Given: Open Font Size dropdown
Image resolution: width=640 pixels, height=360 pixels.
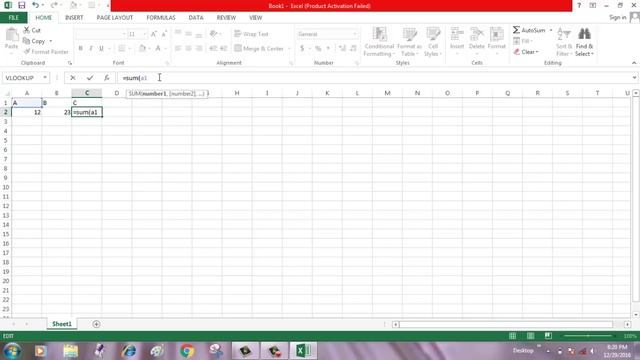Looking at the screenshot, I should pyautogui.click(x=144, y=34).
